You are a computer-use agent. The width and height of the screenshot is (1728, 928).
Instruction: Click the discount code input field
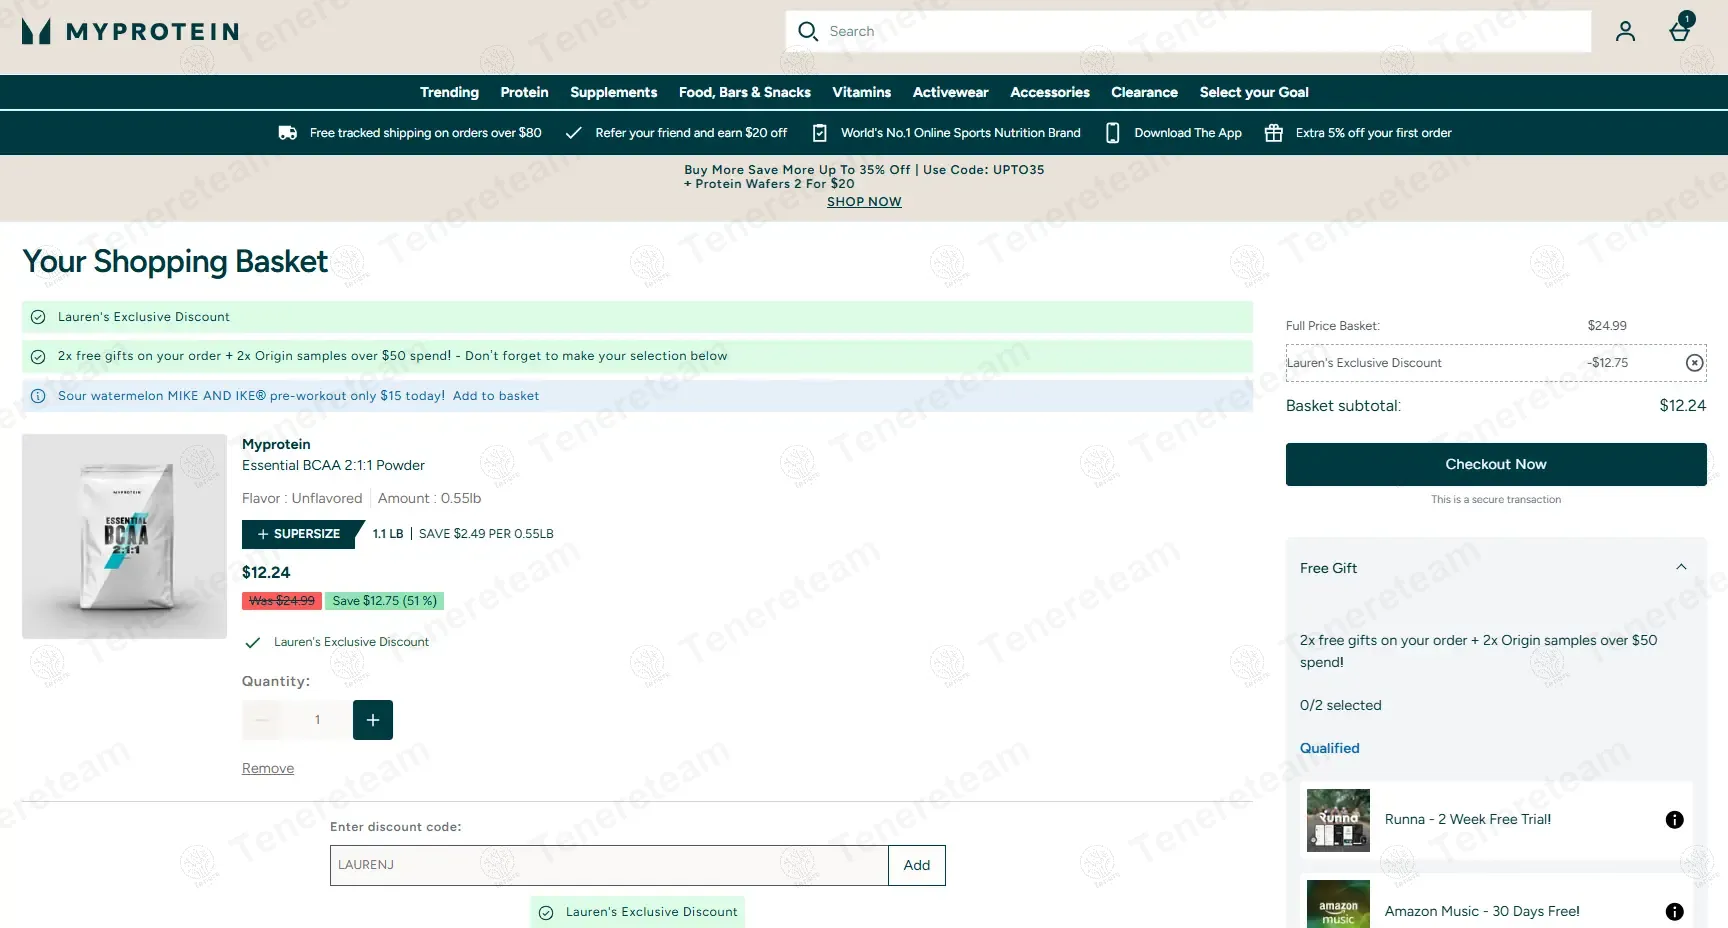[609, 865]
